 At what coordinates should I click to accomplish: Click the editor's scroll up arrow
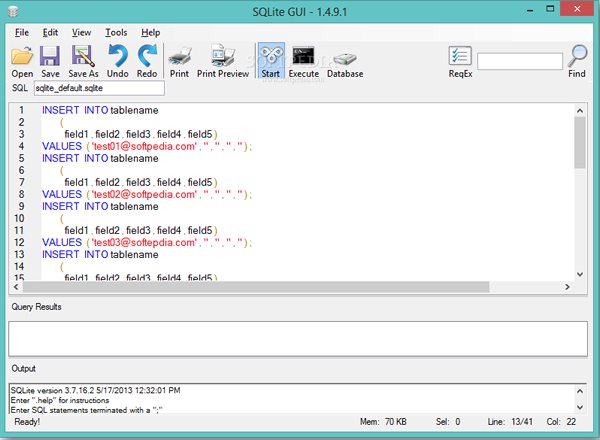click(580, 111)
